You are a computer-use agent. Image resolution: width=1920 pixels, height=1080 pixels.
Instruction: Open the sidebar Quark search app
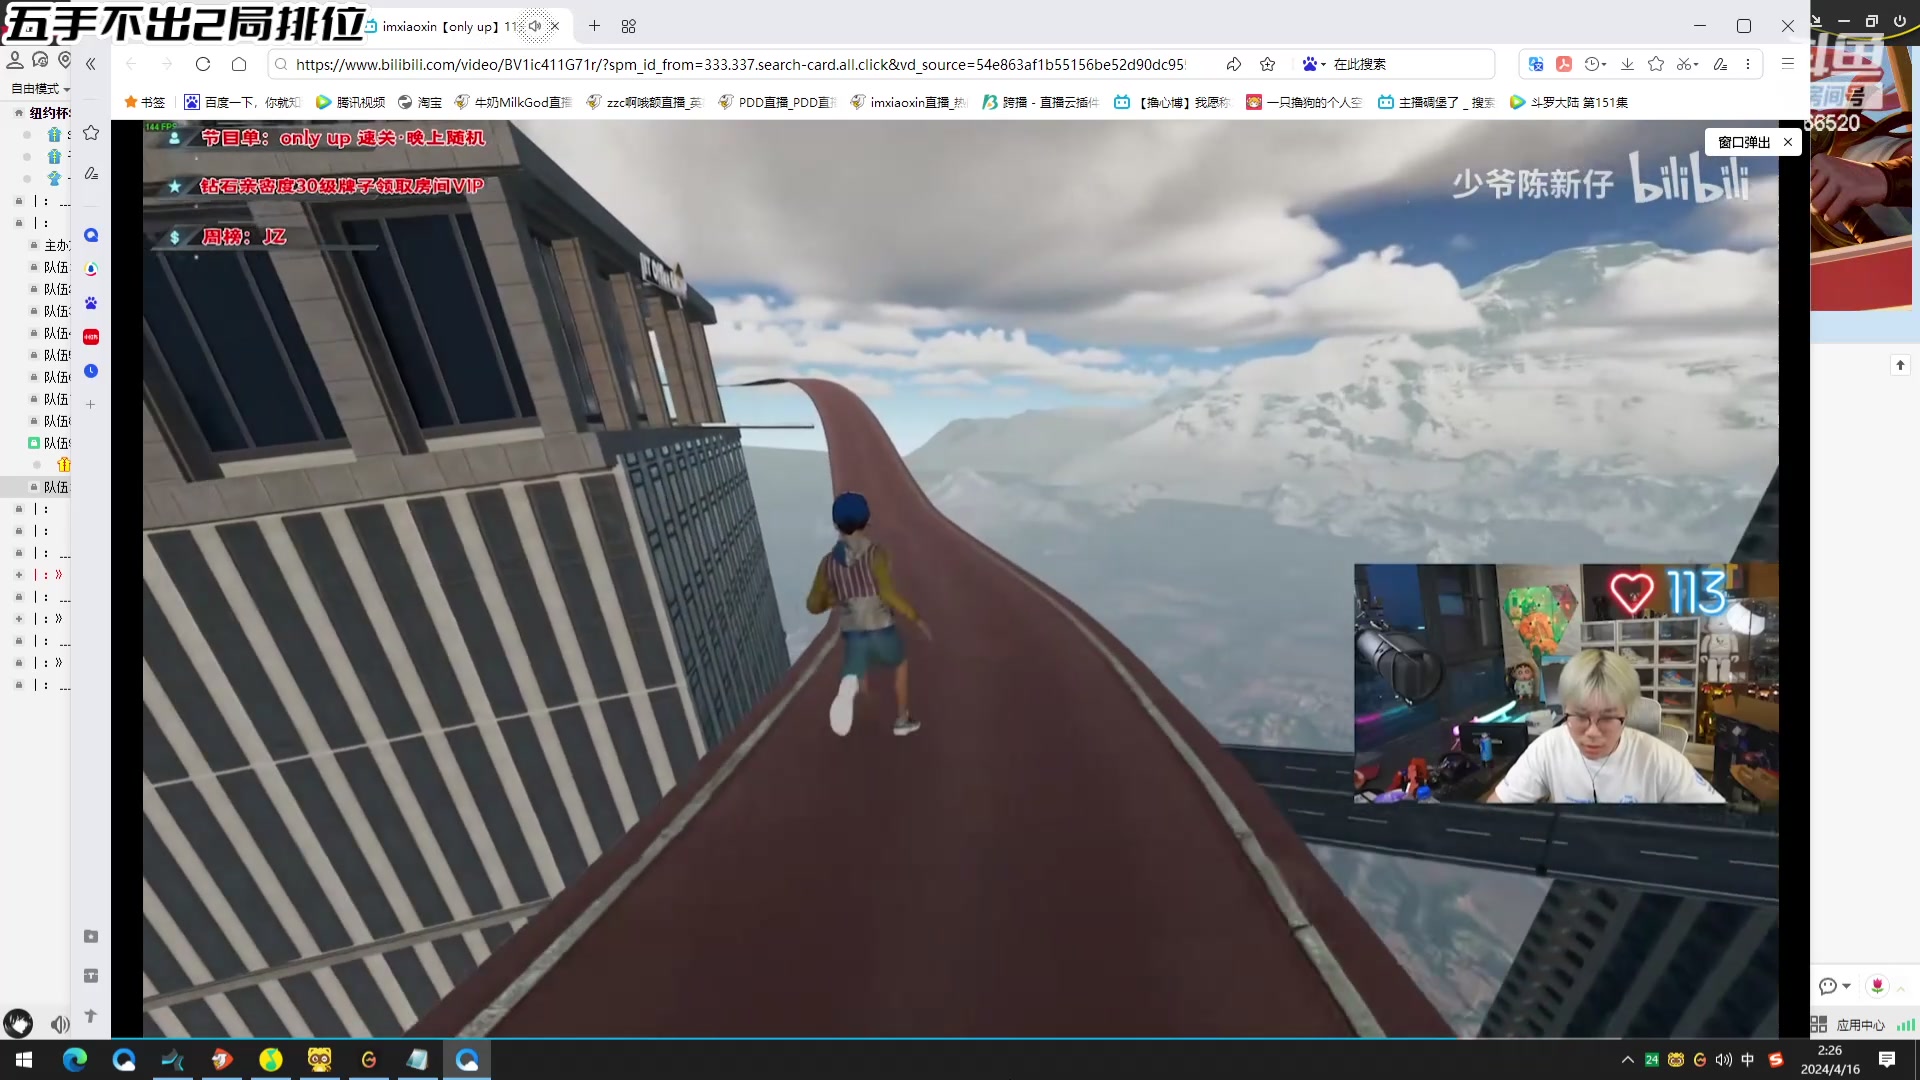click(91, 235)
